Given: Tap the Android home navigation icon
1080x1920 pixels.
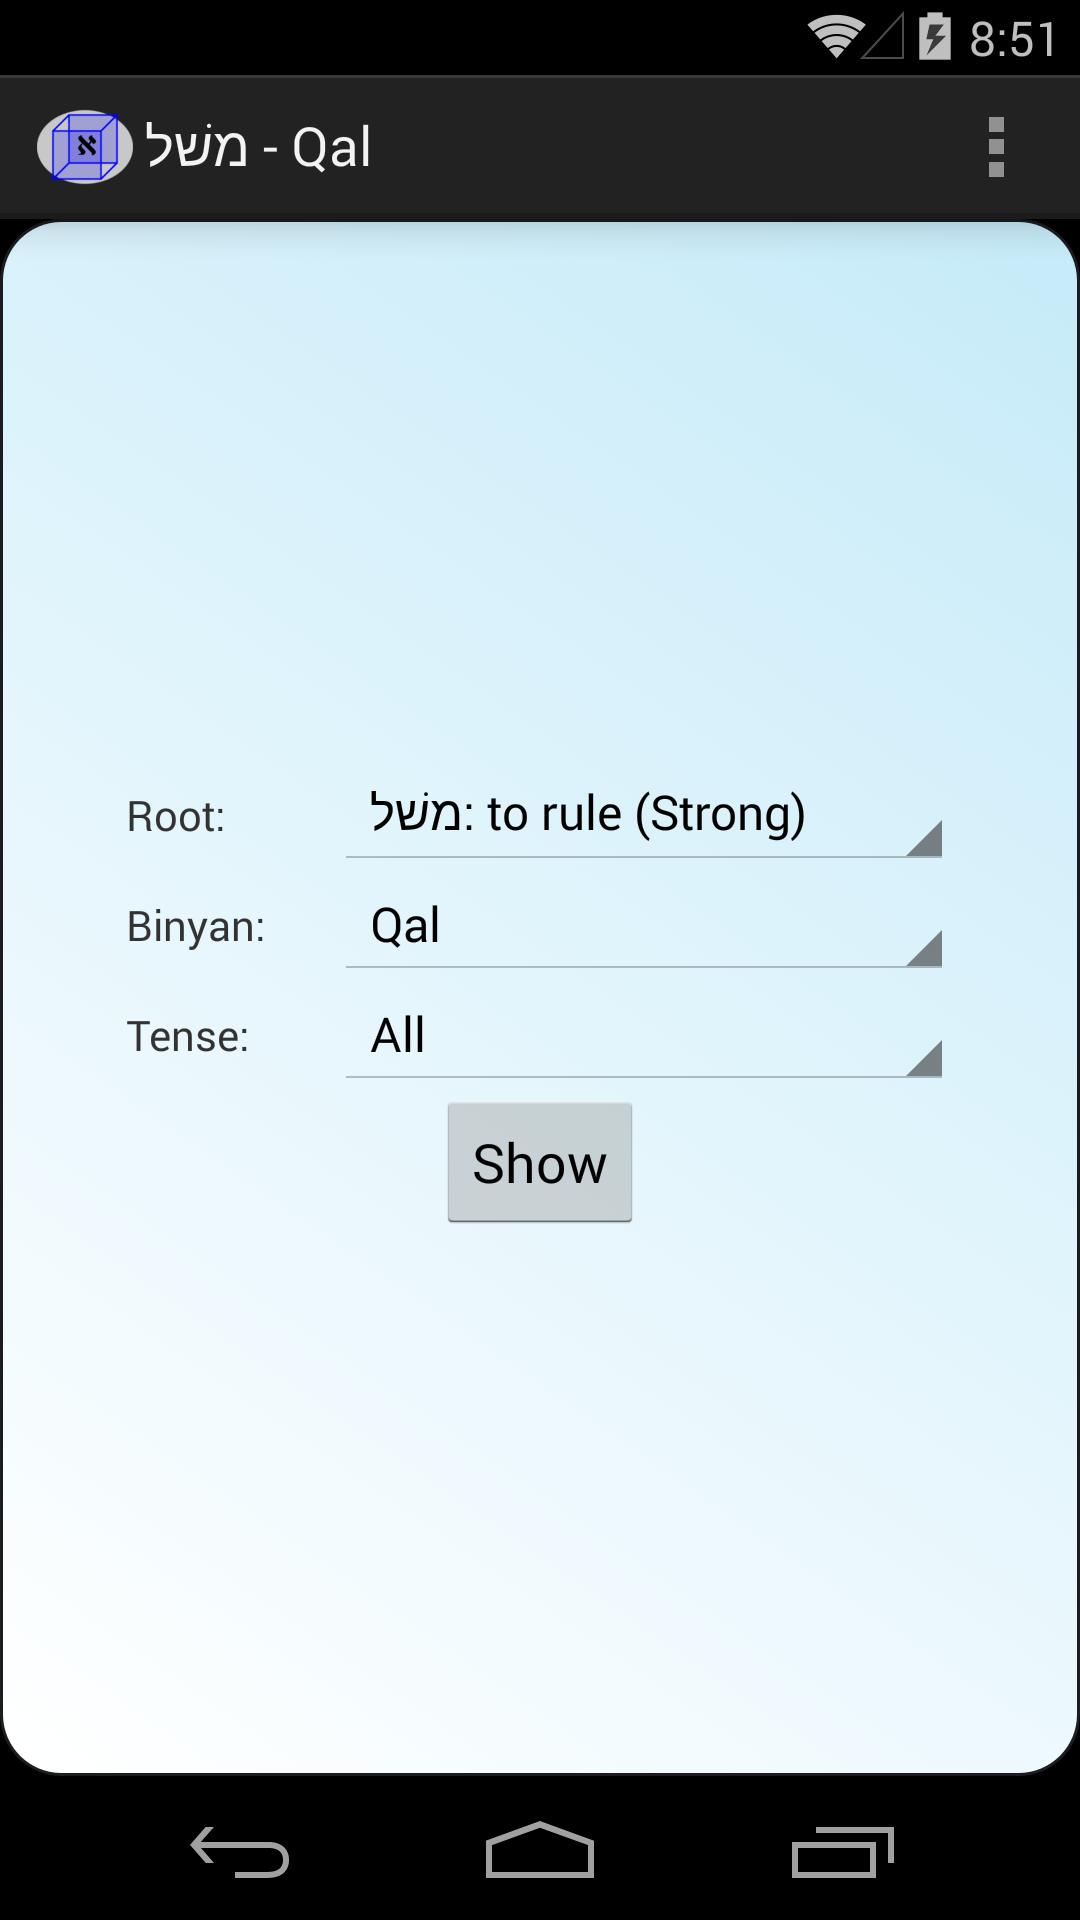Looking at the screenshot, I should [x=540, y=1851].
